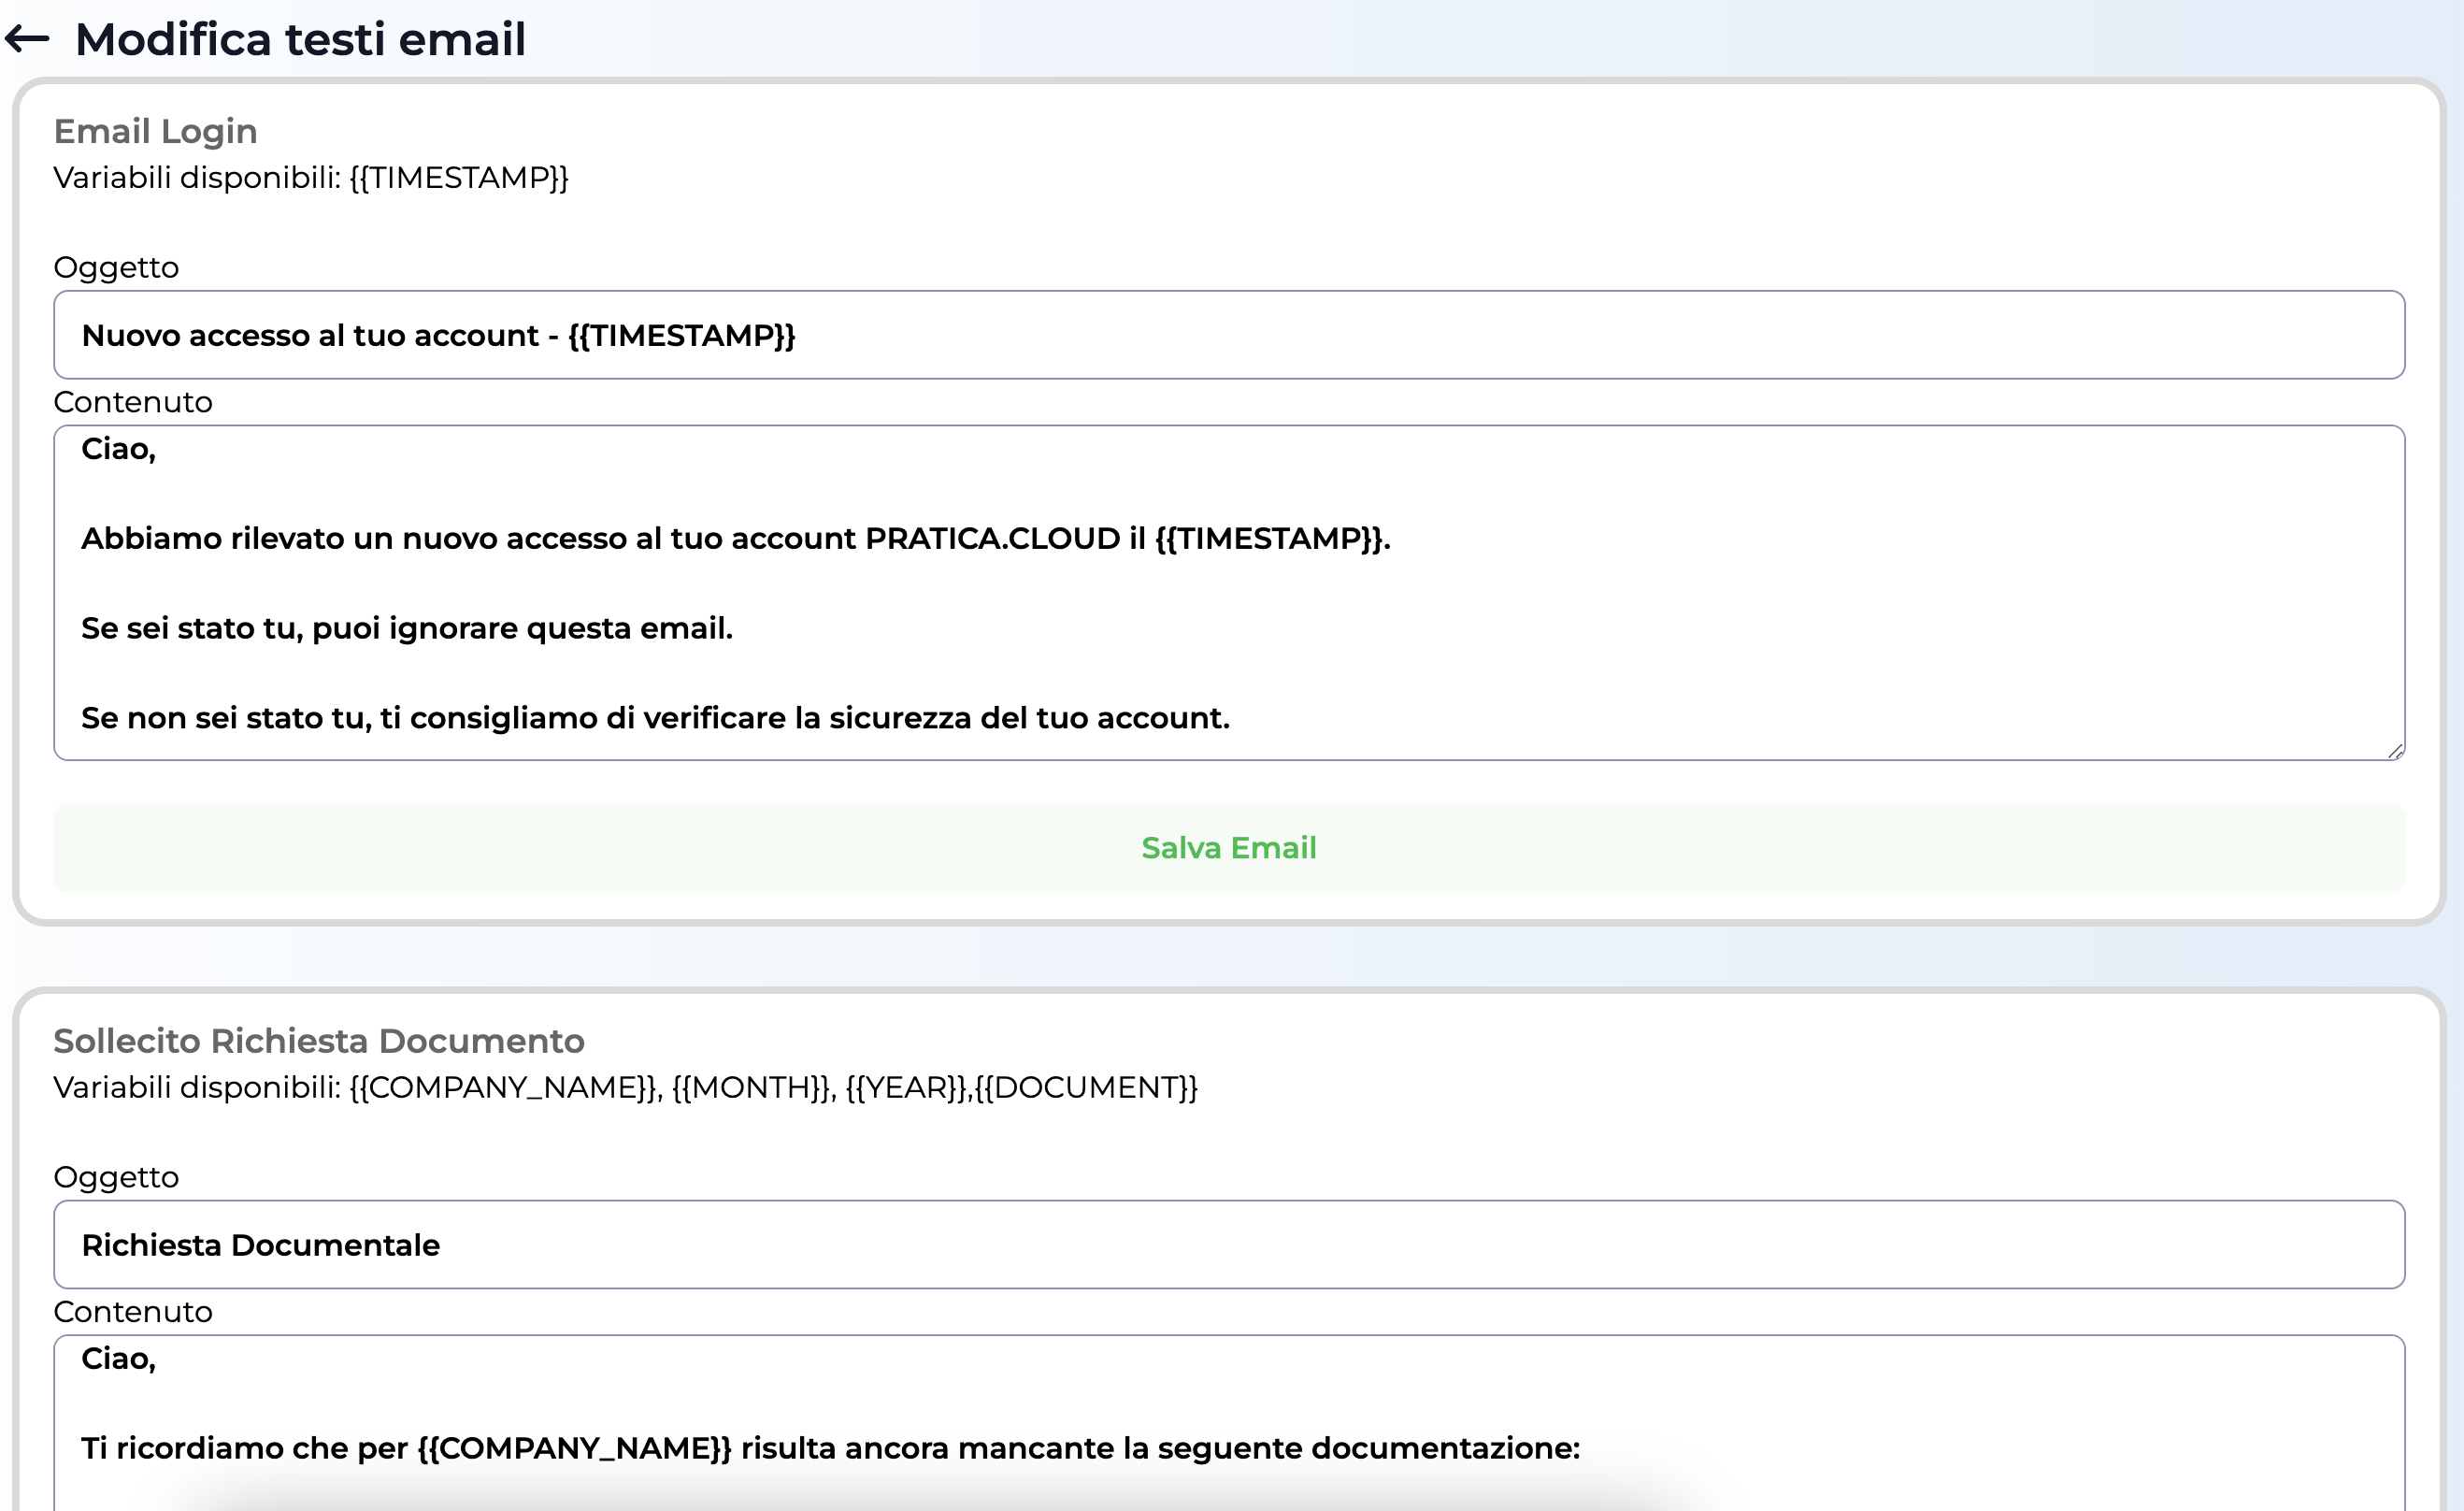2464x1511 pixels.
Task: Click the Contenuto label under Email Login
Action: coord(132,402)
